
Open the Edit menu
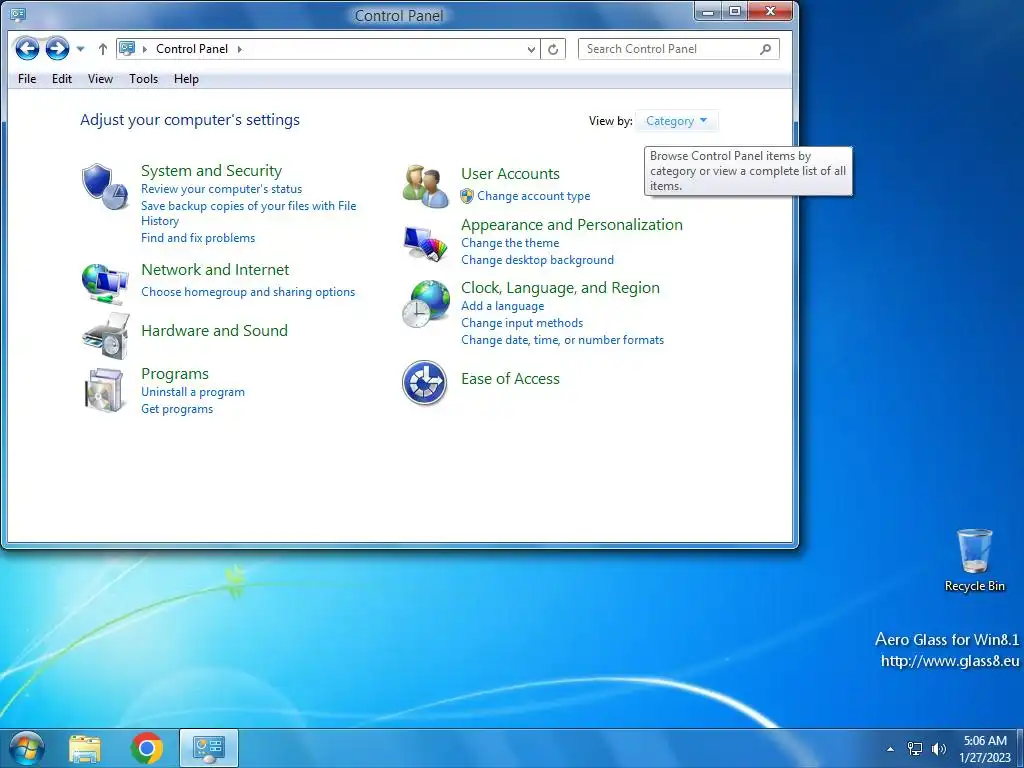click(62, 79)
